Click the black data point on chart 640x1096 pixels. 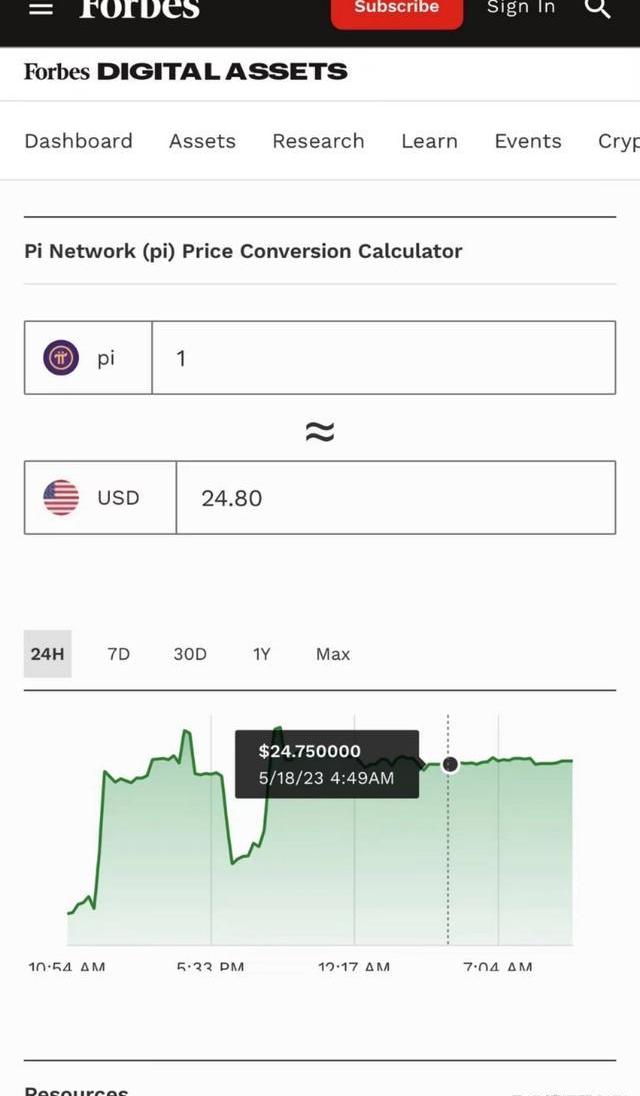coord(450,764)
